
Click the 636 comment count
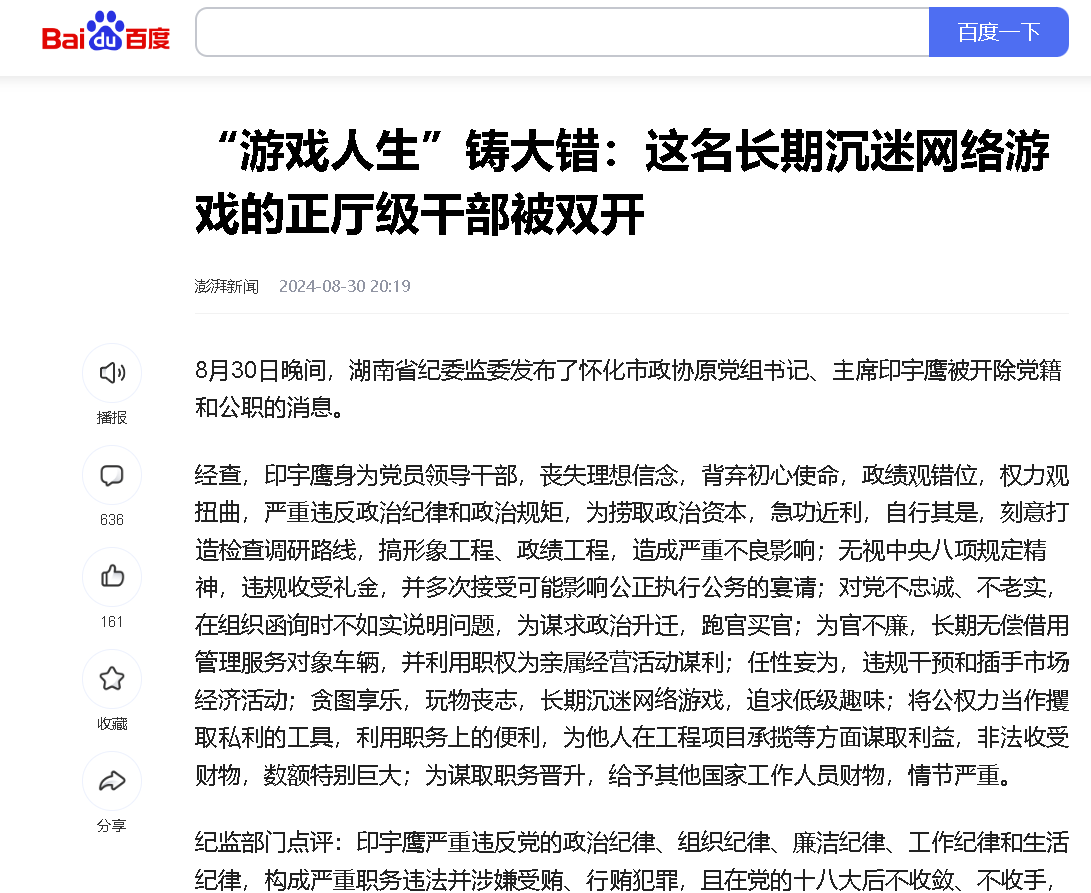(112, 520)
